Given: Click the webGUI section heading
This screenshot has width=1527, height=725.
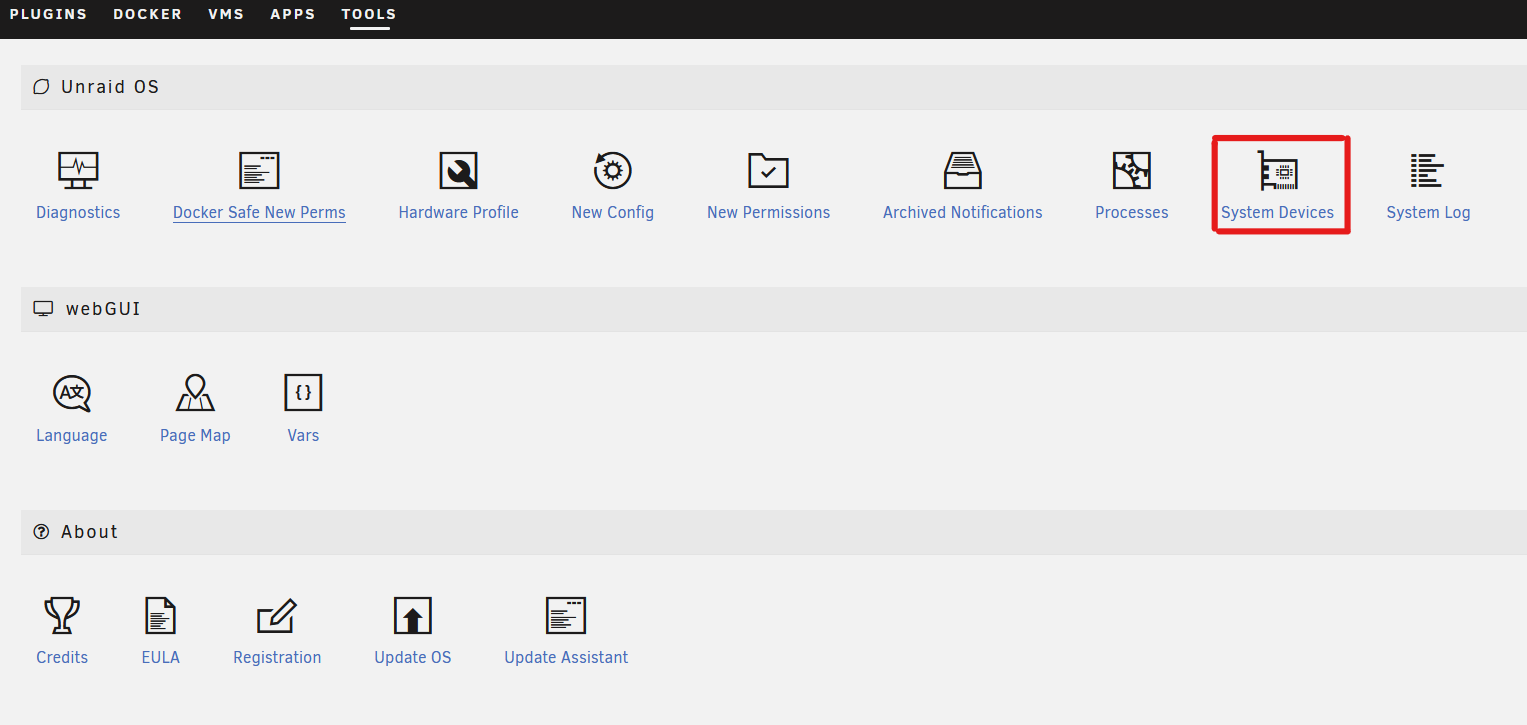Looking at the screenshot, I should click(103, 309).
